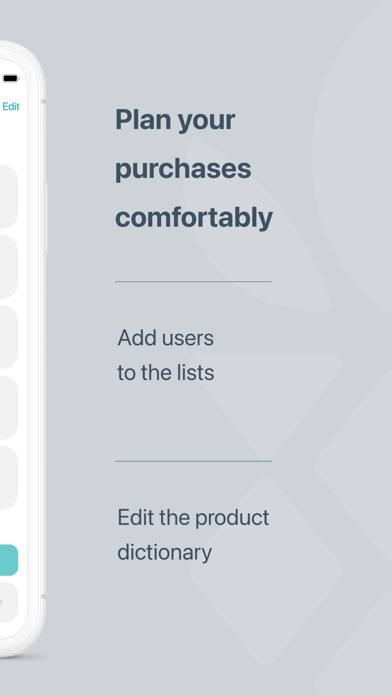Click the divider above "Edit the product"
This screenshot has width=392, height=696.
click(x=193, y=462)
